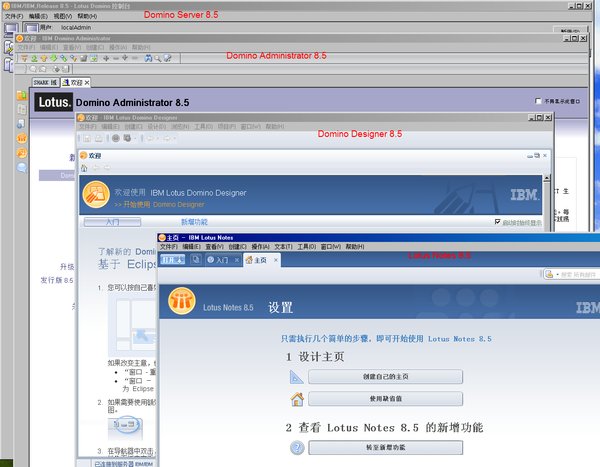Open 帮助(H) menu in Domino Server console

[x=87, y=16]
